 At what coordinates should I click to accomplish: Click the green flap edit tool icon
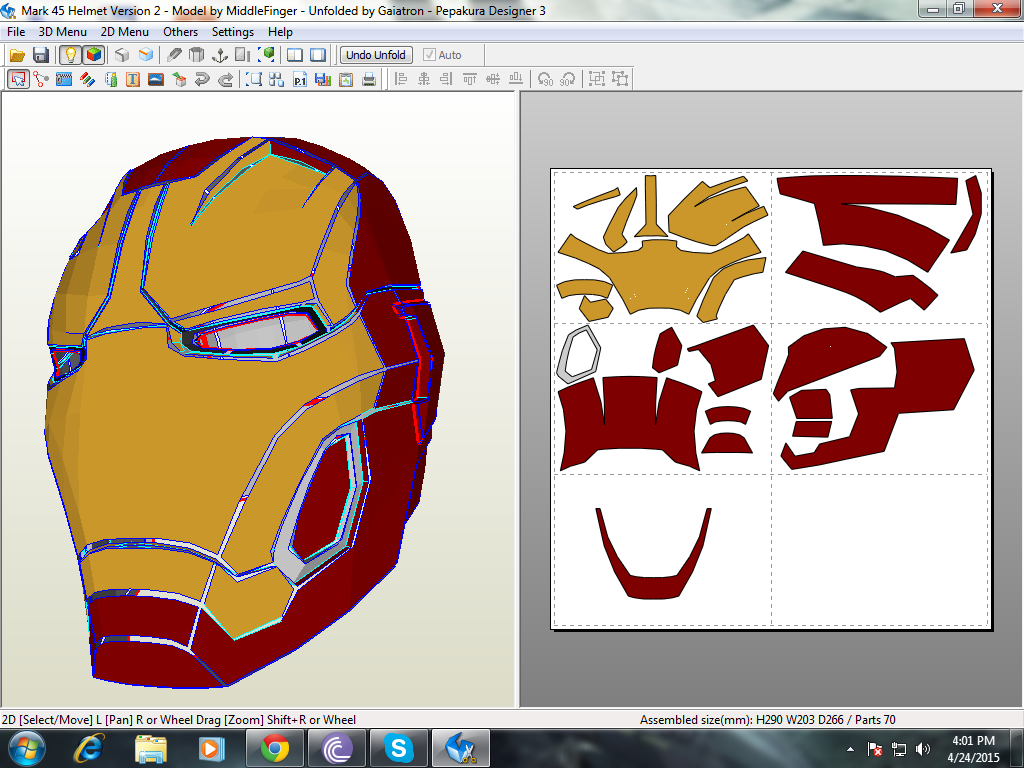[111, 80]
